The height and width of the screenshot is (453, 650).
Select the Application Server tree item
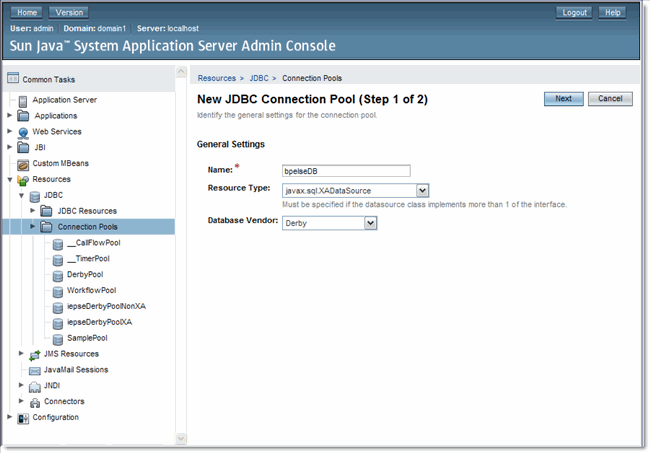point(65,100)
